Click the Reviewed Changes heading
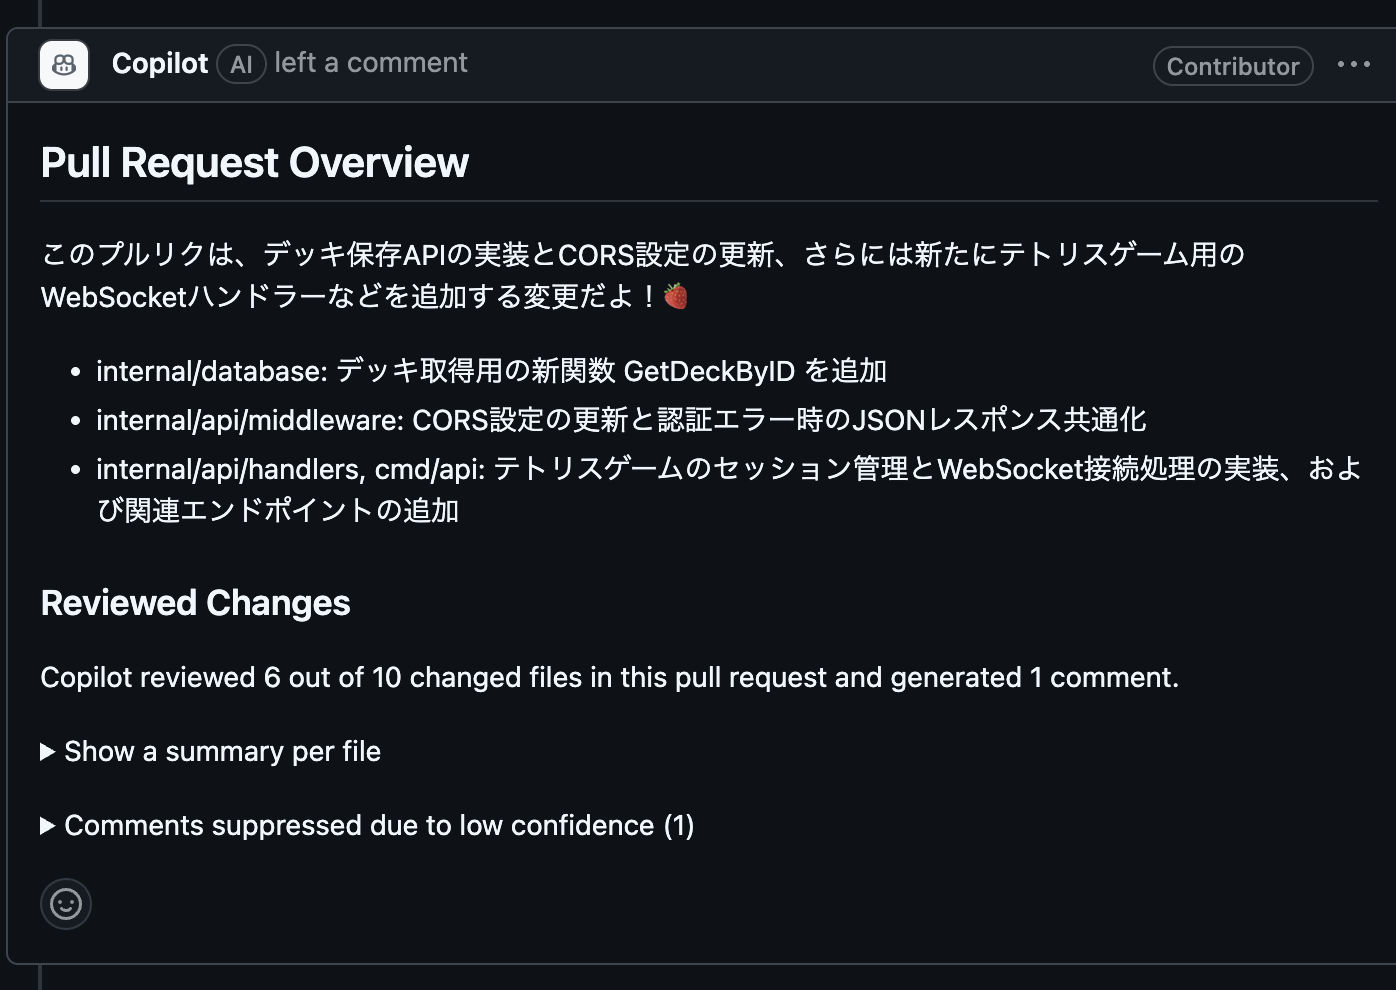 pyautogui.click(x=196, y=603)
